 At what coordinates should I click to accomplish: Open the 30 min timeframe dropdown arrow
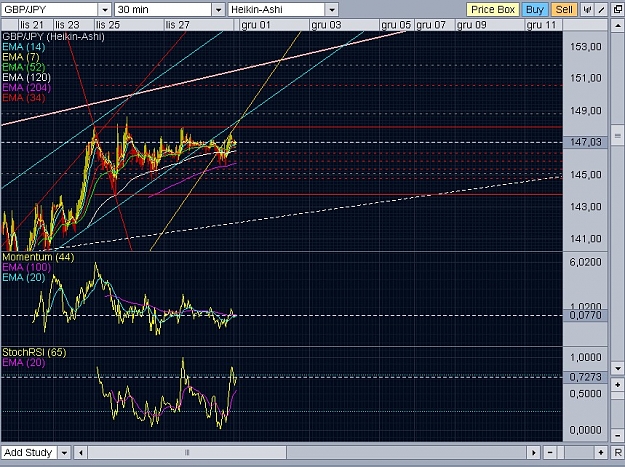218,10
